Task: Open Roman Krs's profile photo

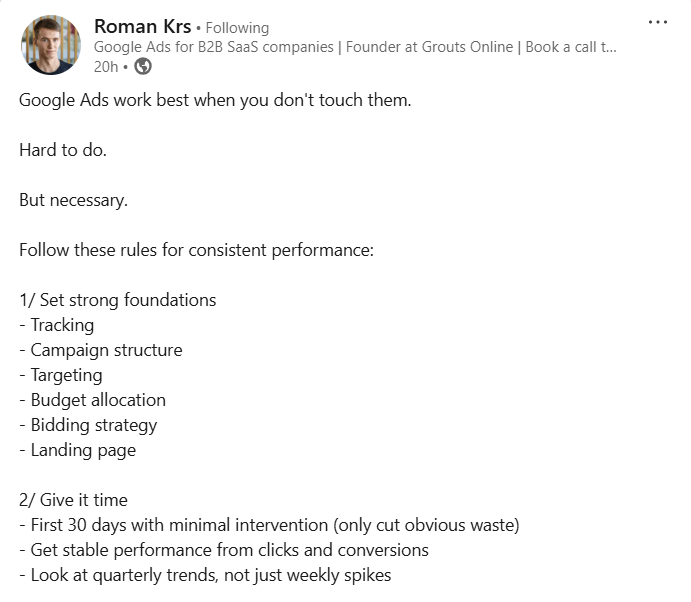Action: coord(49,44)
